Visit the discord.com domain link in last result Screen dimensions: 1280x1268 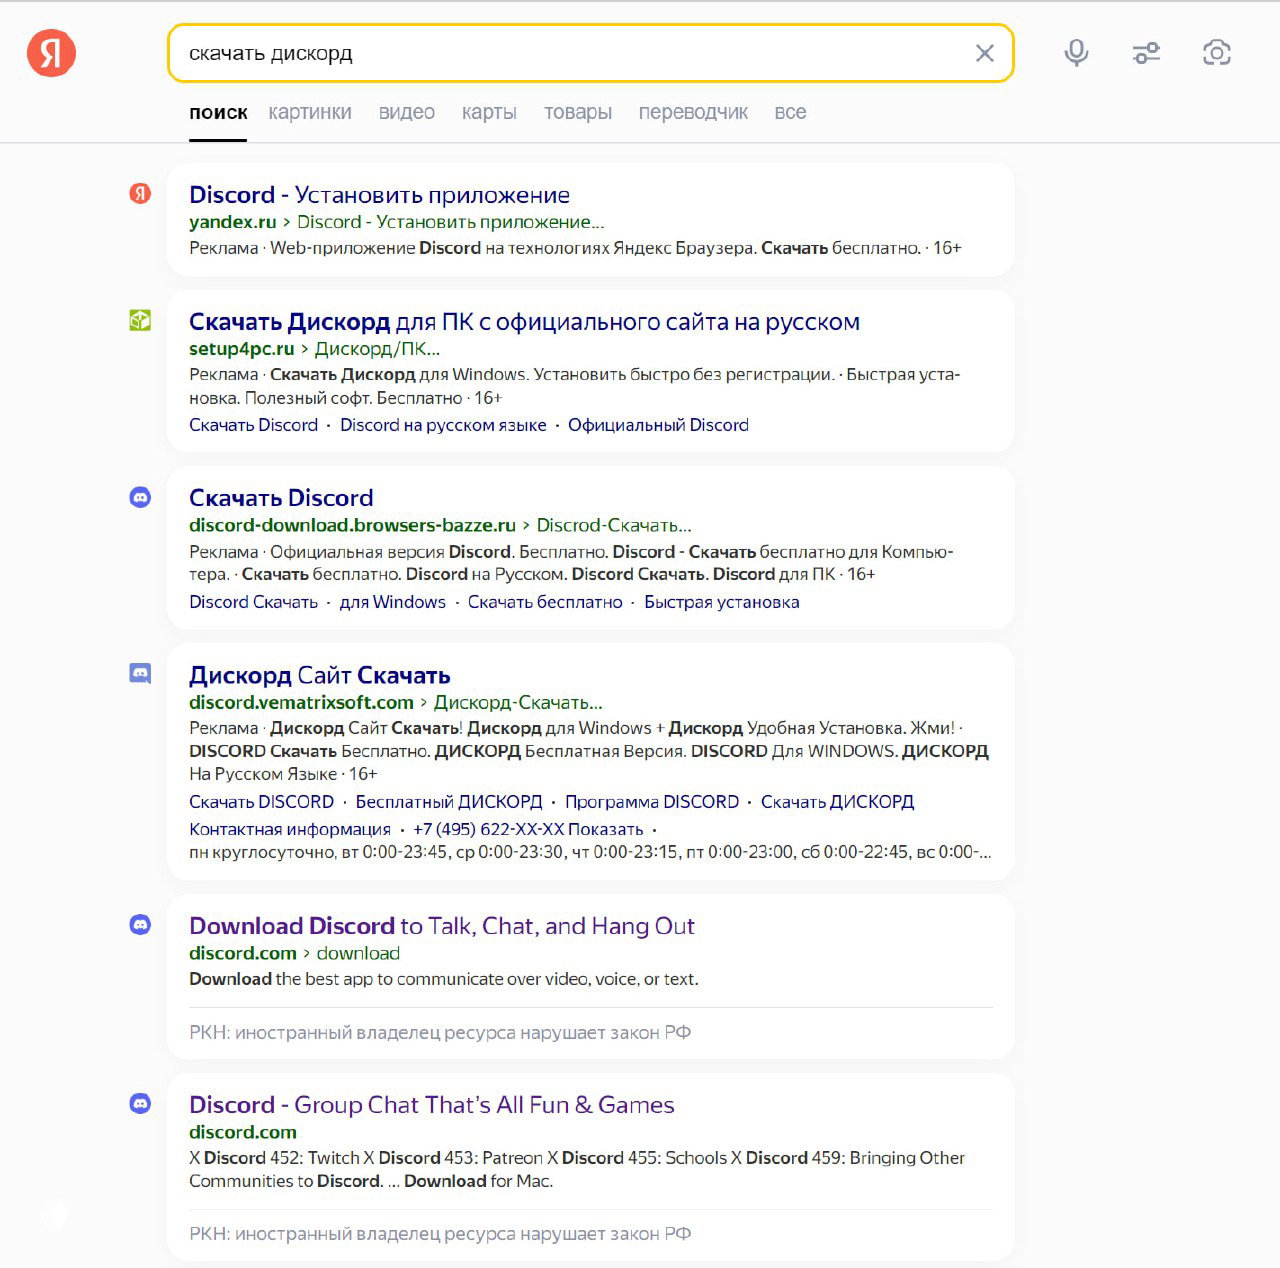[x=243, y=1132]
